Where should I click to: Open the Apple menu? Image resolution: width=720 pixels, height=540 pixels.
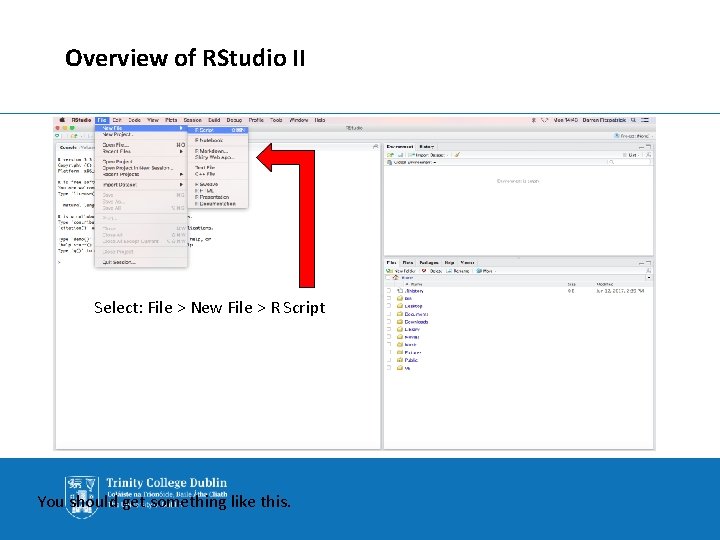62,120
